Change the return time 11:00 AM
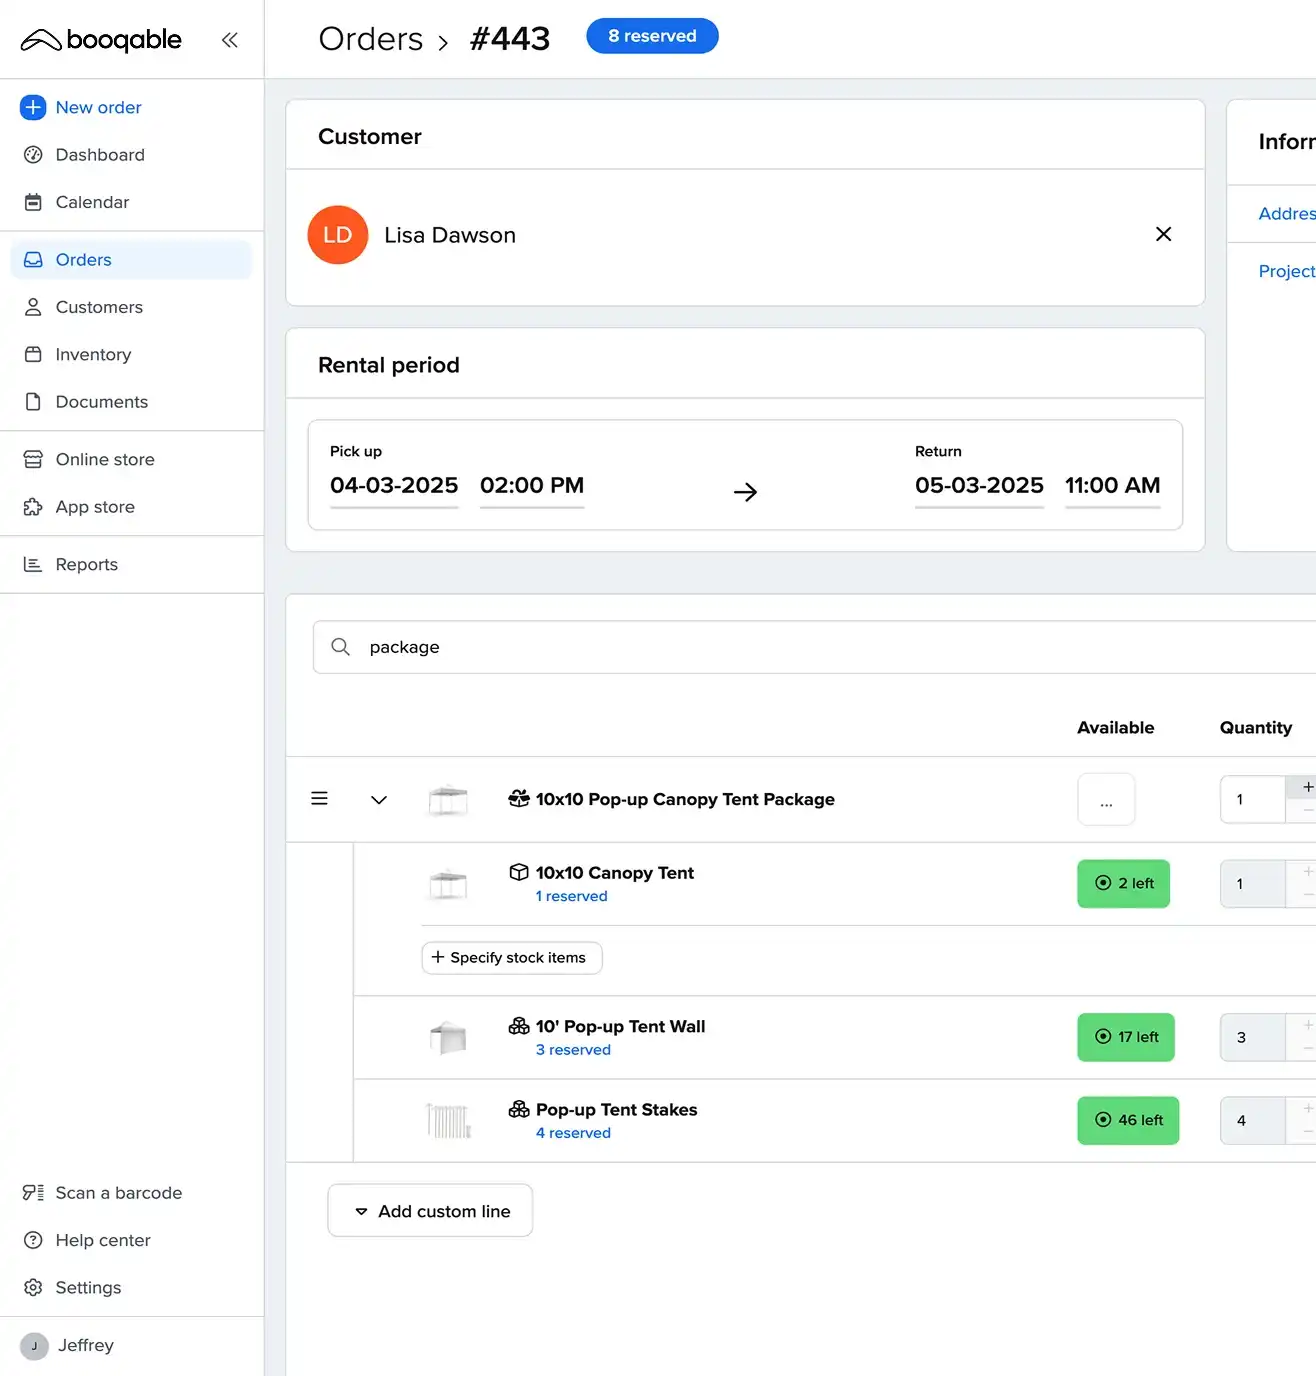This screenshot has height=1376, width=1316. tap(1112, 486)
